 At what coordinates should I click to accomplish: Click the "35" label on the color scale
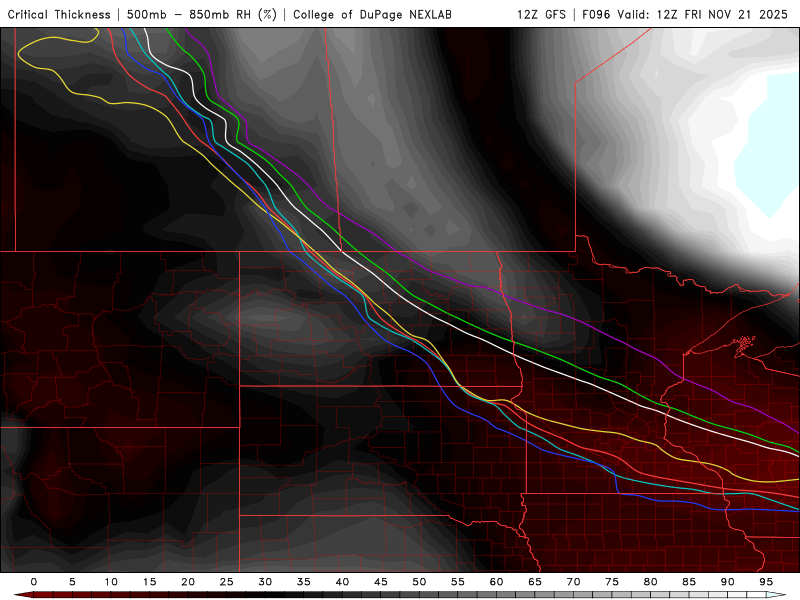tap(304, 582)
